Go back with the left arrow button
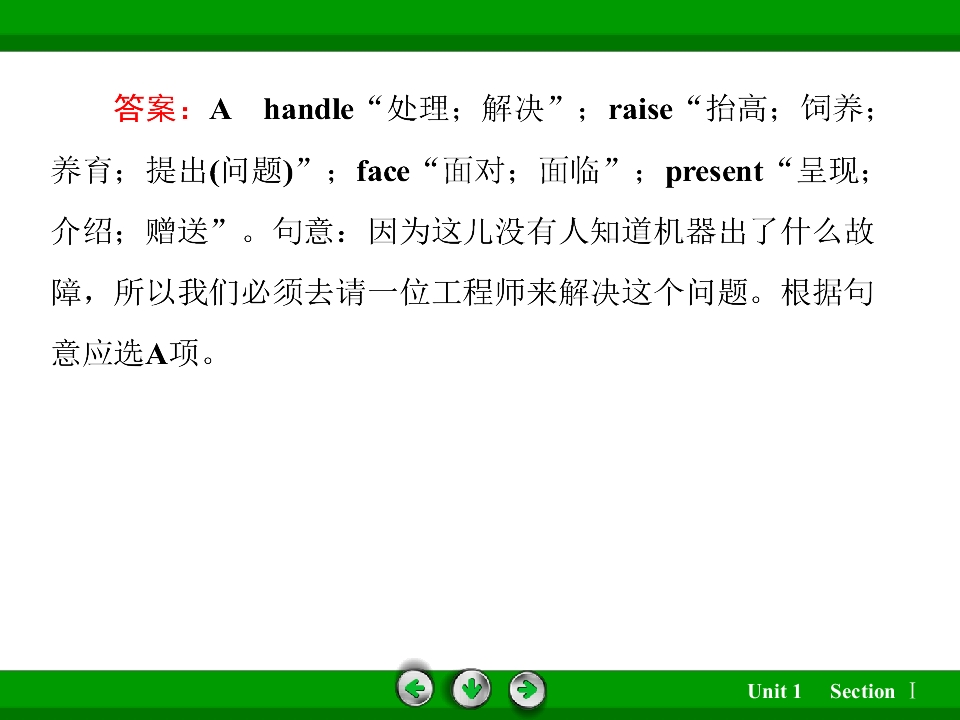This screenshot has height=720, width=960. [415, 689]
